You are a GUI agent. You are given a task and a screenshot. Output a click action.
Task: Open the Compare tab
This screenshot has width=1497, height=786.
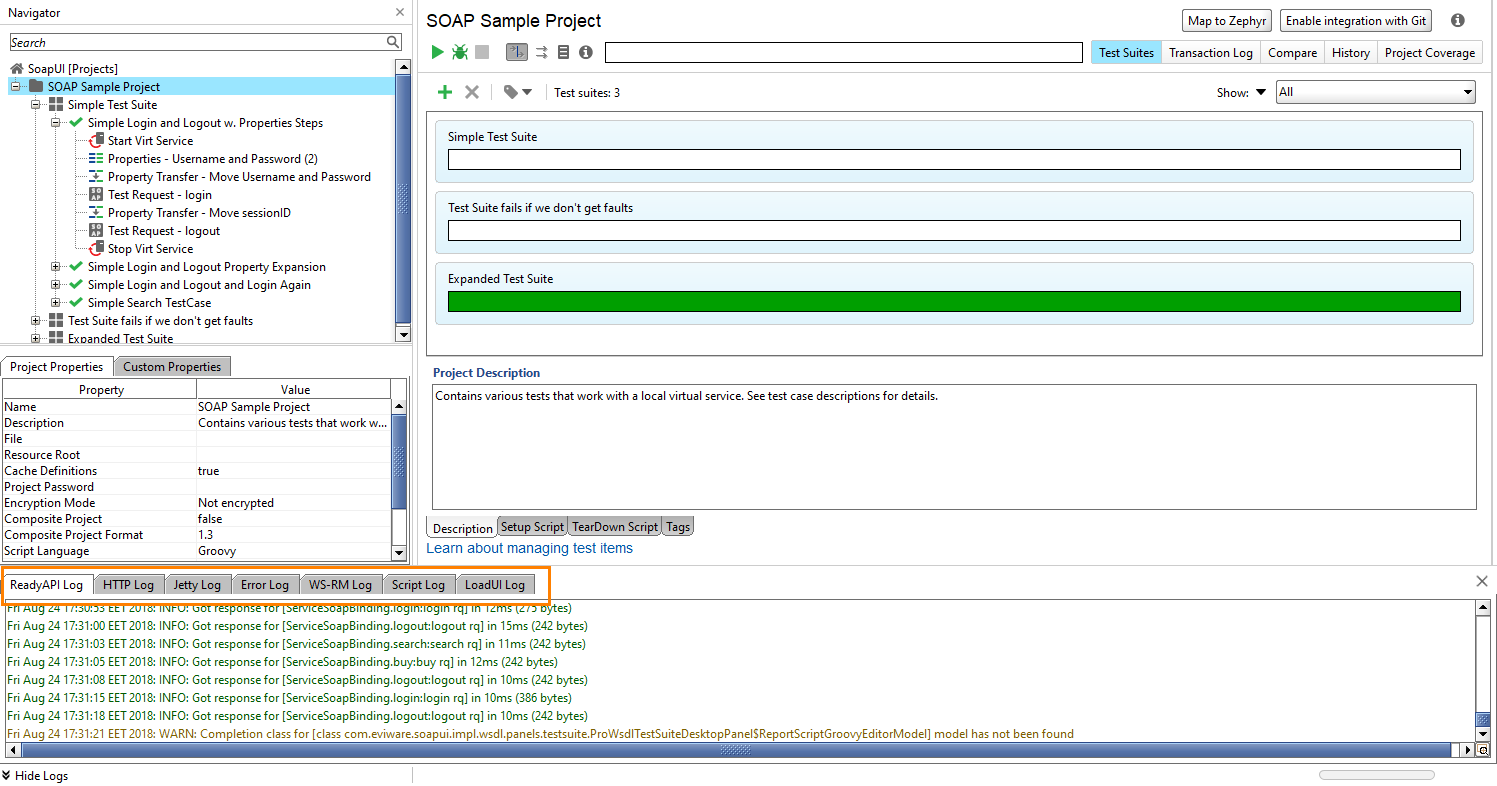pyautogui.click(x=1292, y=52)
